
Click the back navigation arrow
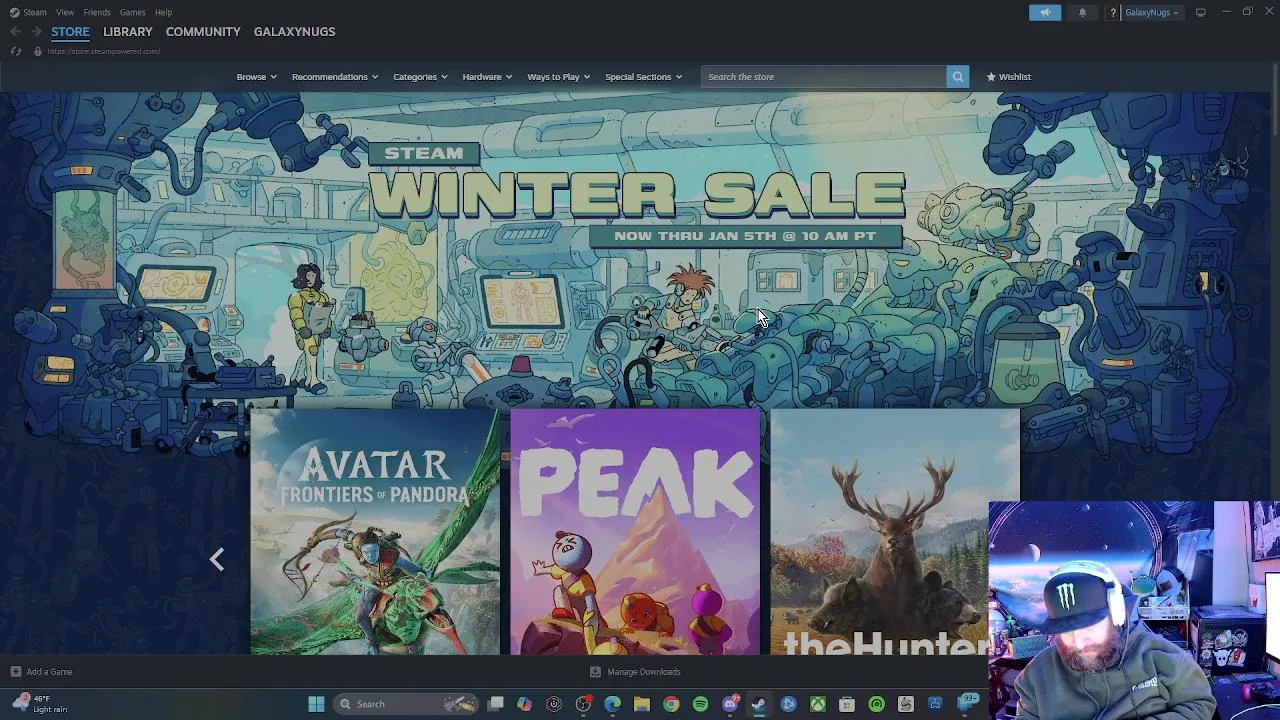15,32
